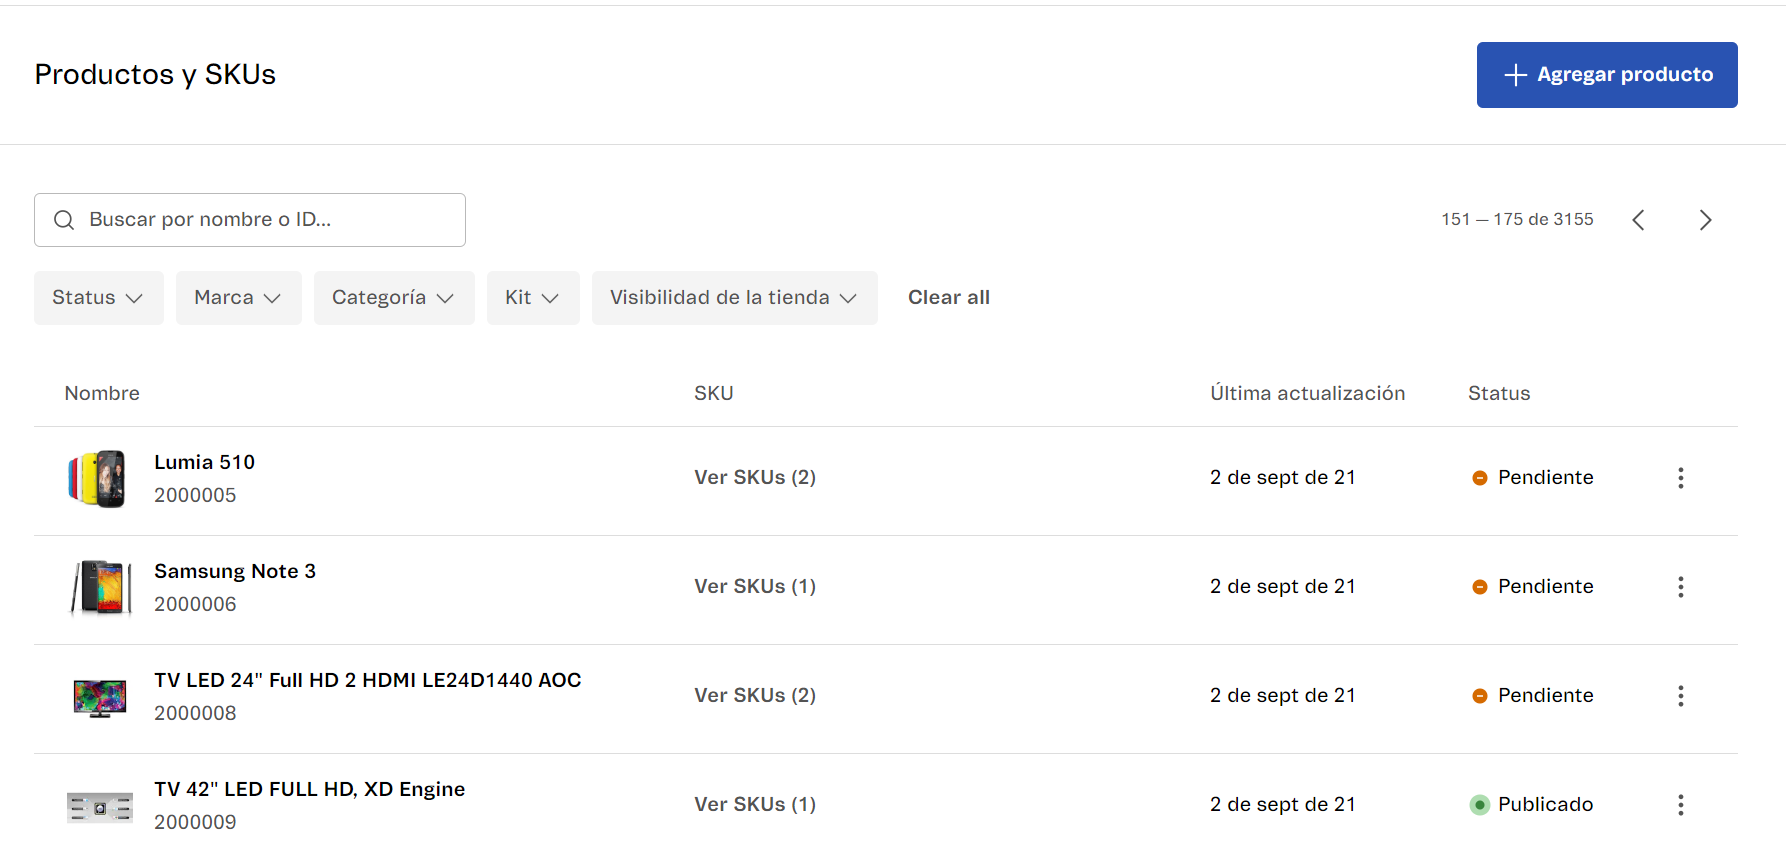Click Clear all filters

tap(948, 298)
